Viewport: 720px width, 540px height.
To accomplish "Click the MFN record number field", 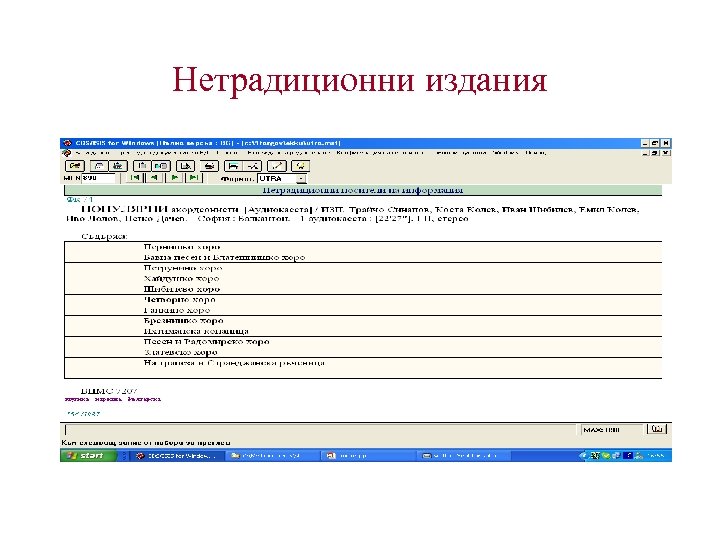I will [98, 178].
